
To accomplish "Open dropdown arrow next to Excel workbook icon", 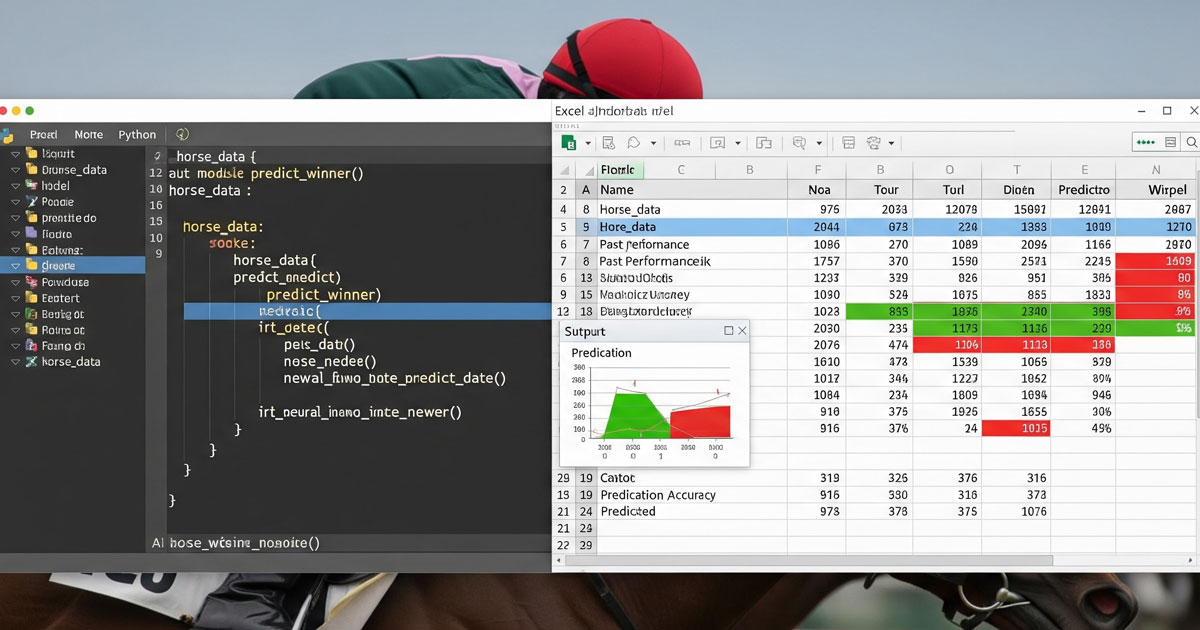I will coord(588,143).
